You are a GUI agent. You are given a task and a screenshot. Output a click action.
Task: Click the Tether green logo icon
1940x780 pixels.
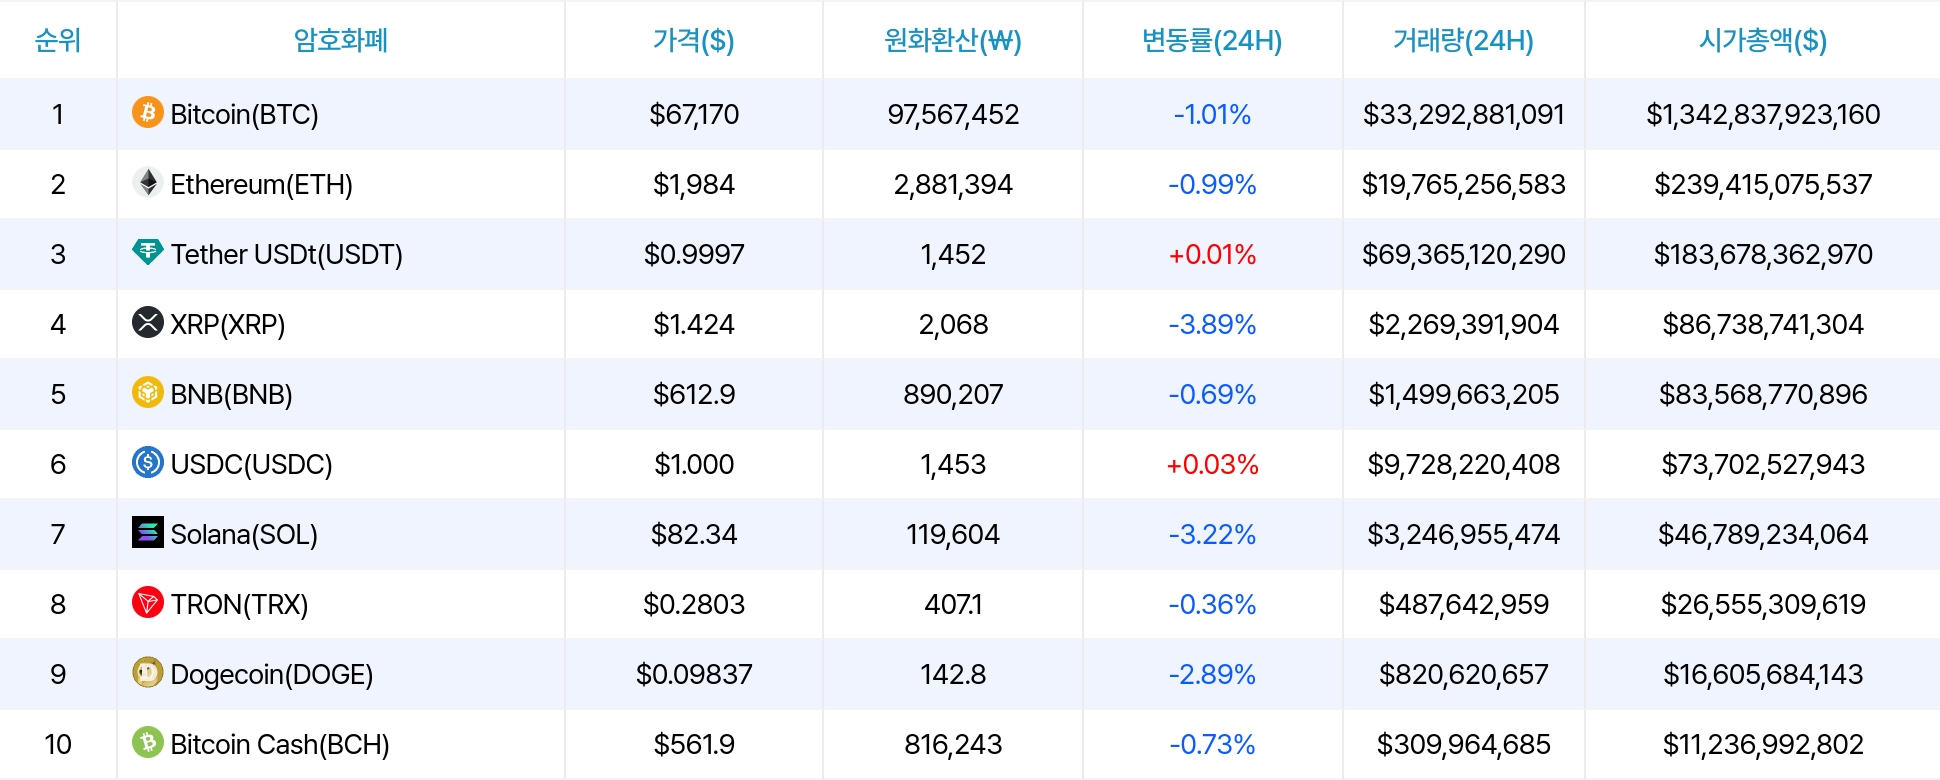(148, 252)
